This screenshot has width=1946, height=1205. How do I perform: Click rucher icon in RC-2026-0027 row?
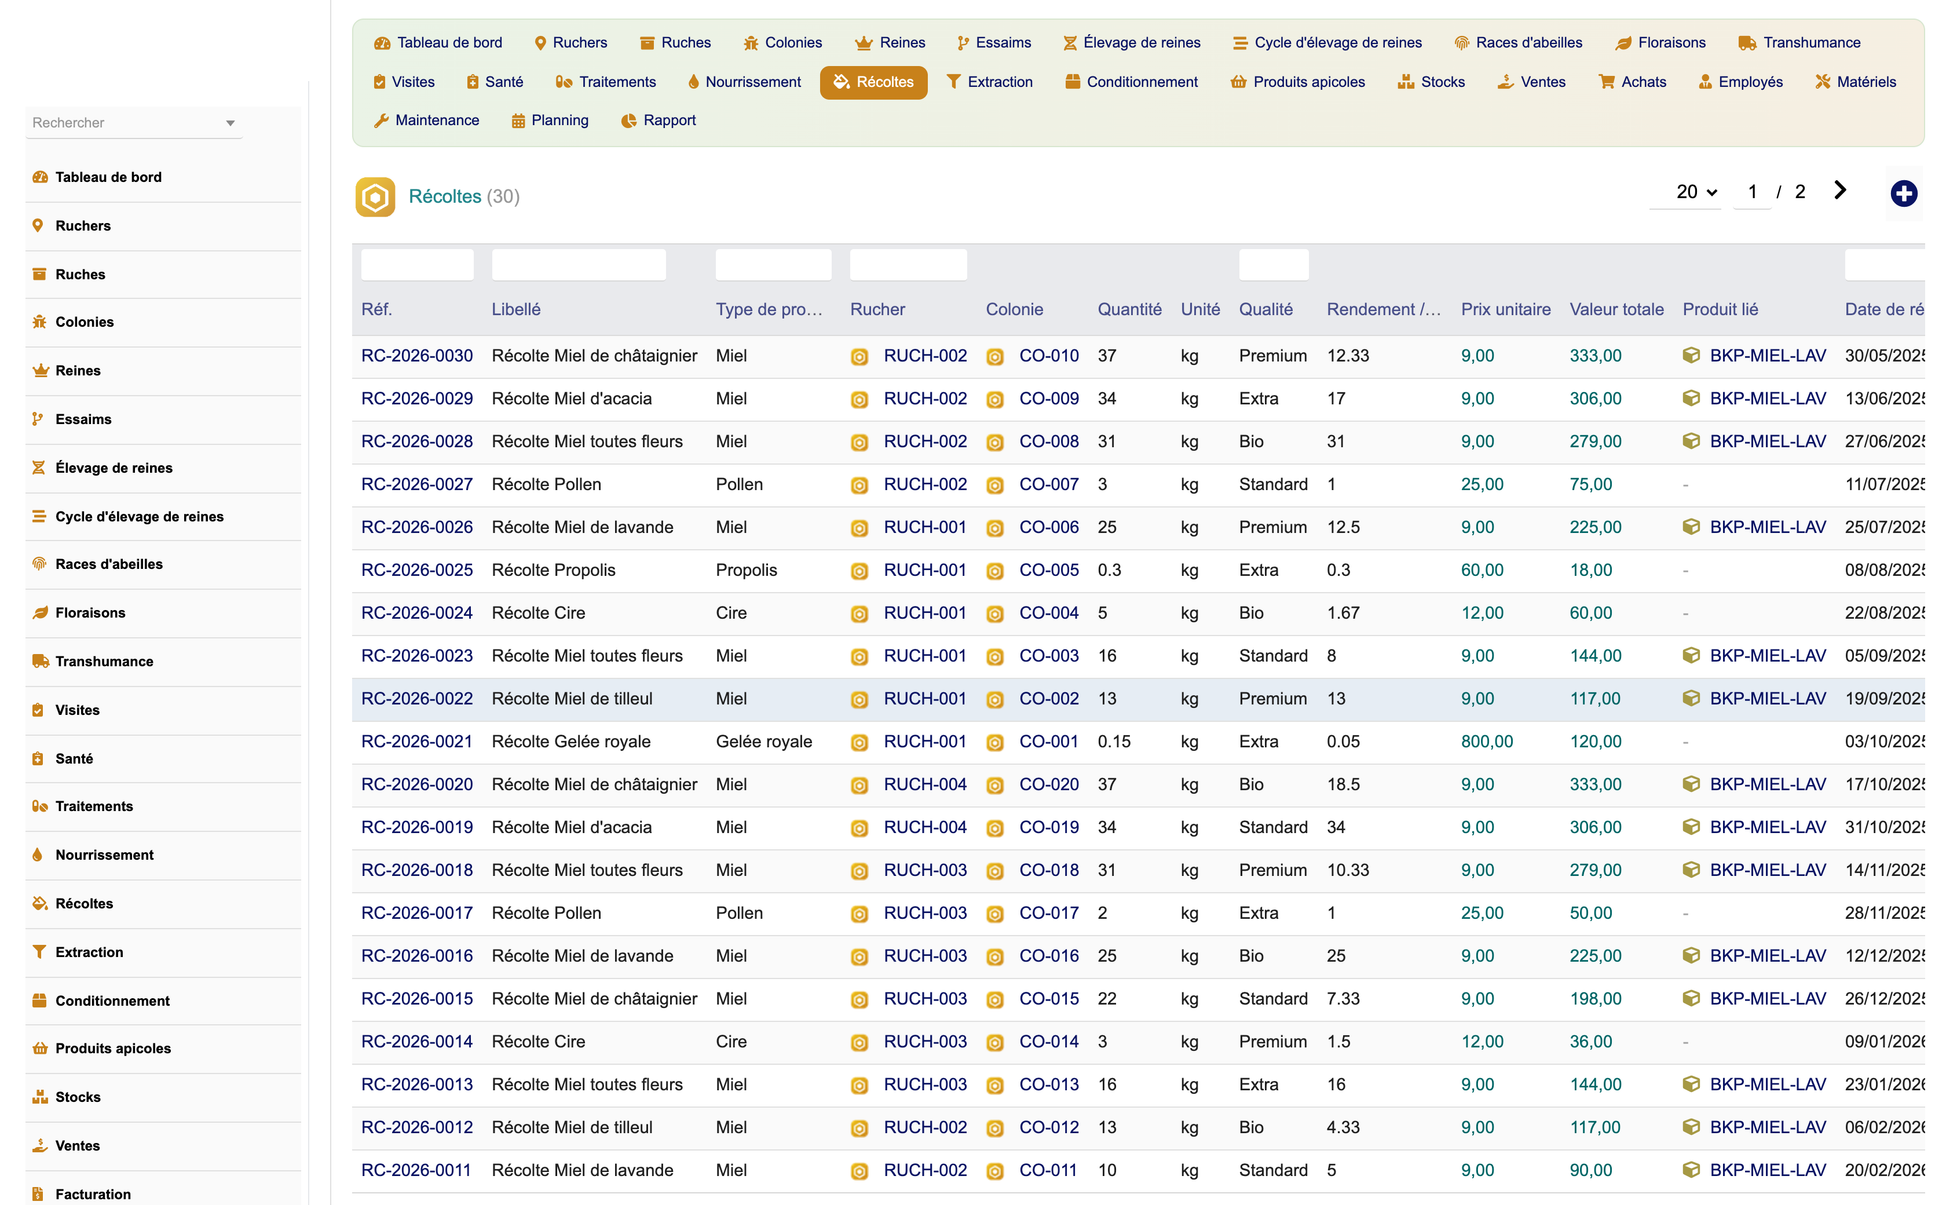tap(859, 485)
